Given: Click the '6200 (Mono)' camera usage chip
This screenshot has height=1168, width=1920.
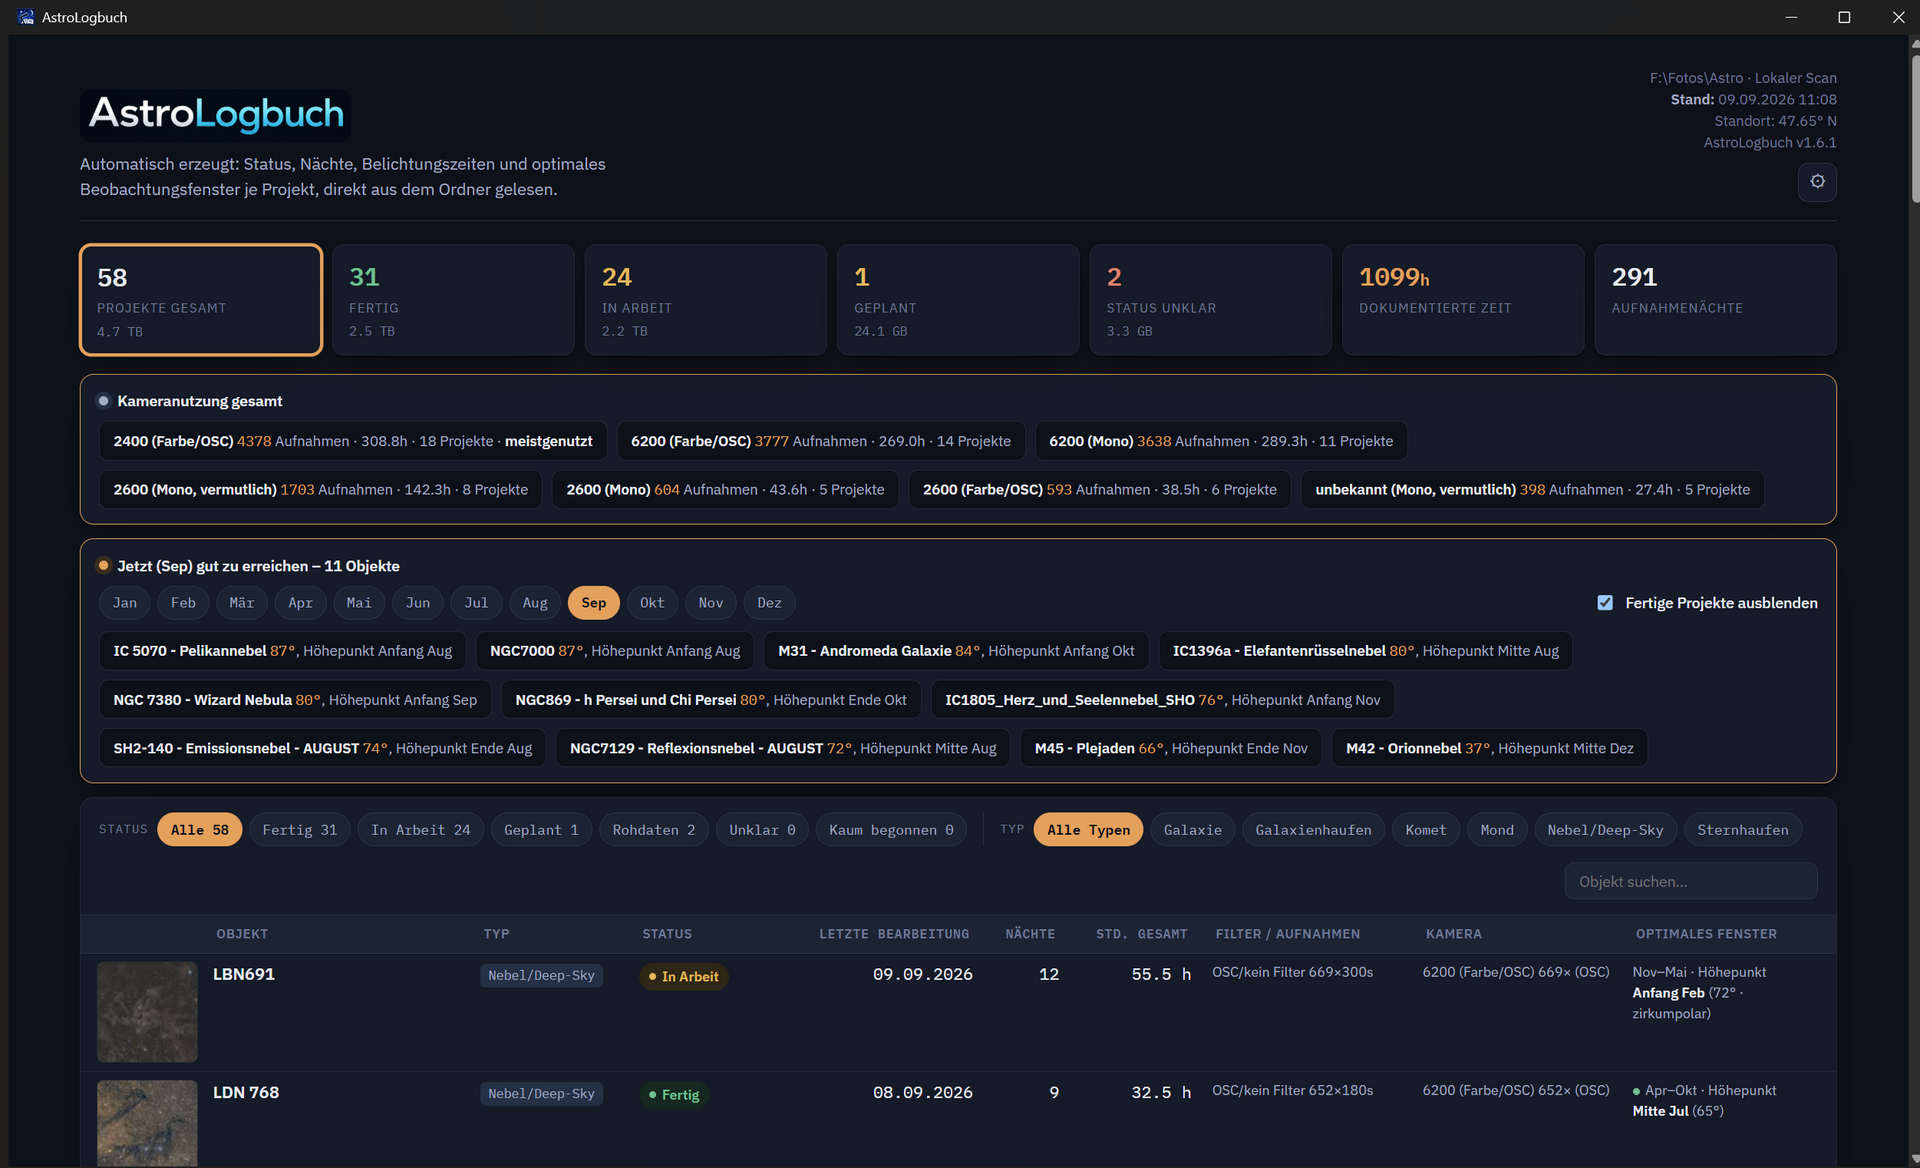Looking at the screenshot, I should tap(1221, 441).
